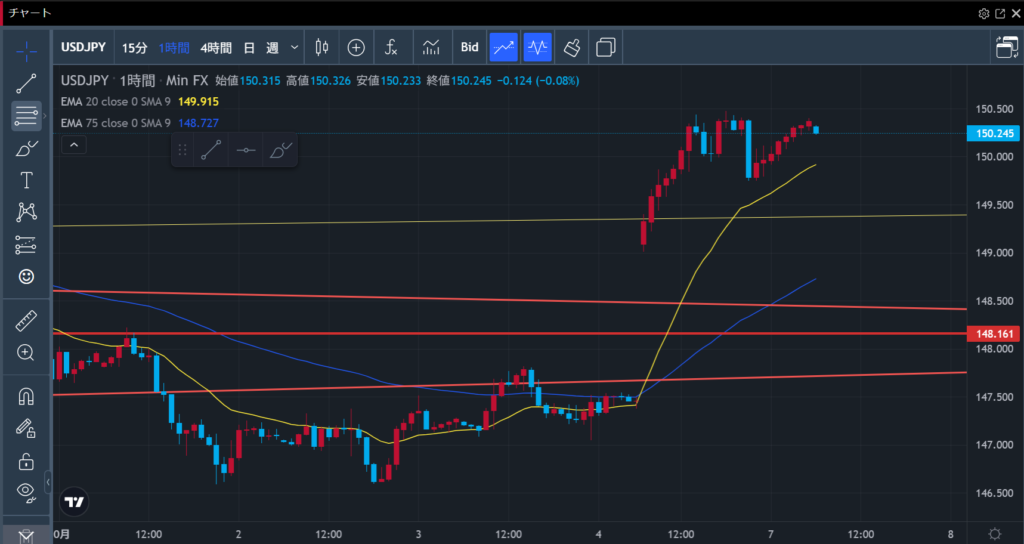The image size is (1024, 544).
Task: Open chart settings gear at bottom right
Action: pos(995,534)
